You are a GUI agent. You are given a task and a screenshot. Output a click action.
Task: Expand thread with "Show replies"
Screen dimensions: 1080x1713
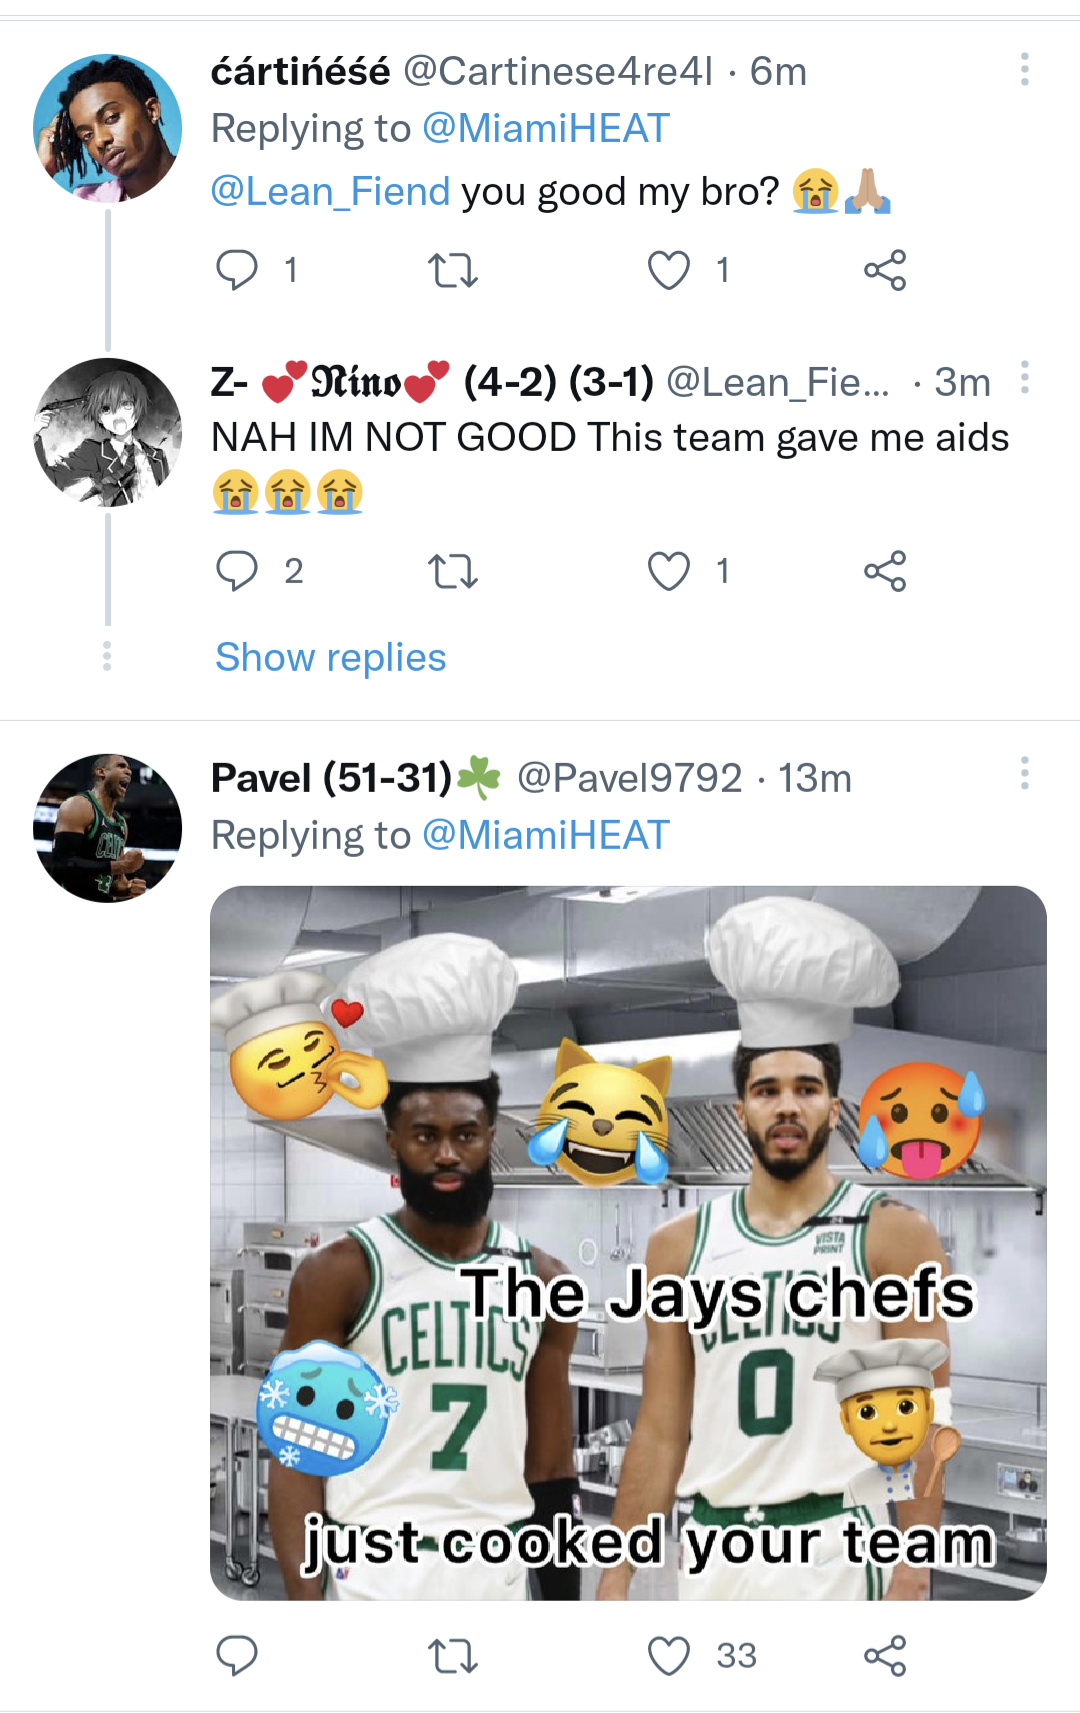tap(330, 658)
